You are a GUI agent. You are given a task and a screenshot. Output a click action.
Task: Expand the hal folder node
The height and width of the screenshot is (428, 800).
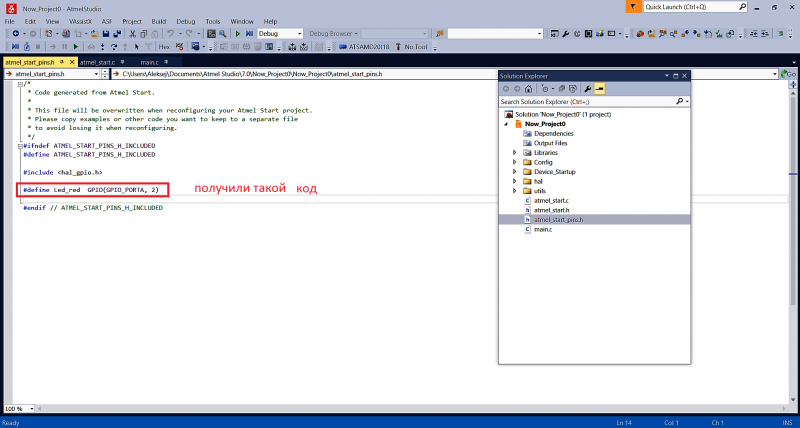pos(514,182)
